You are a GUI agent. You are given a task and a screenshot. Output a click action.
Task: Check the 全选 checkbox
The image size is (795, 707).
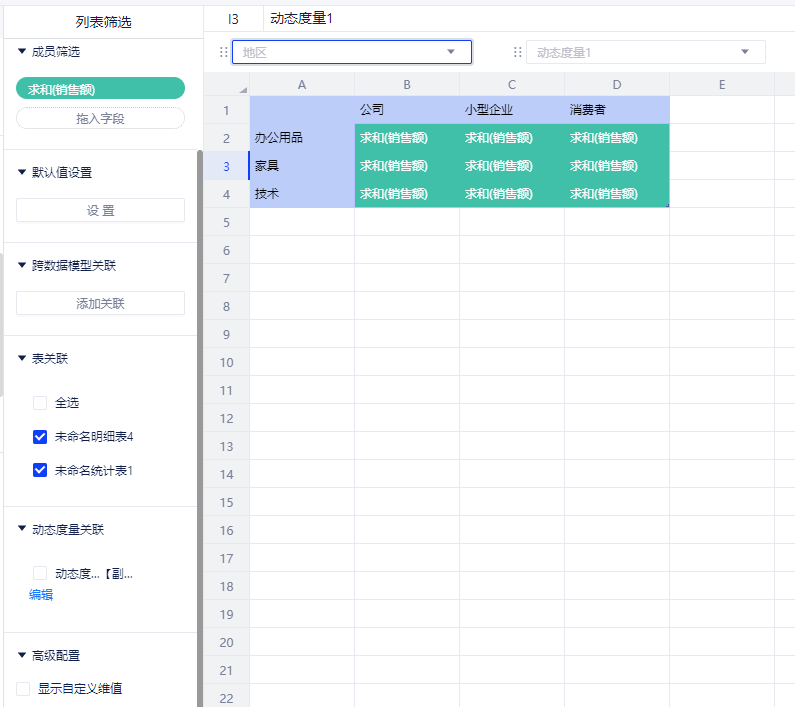click(x=40, y=403)
